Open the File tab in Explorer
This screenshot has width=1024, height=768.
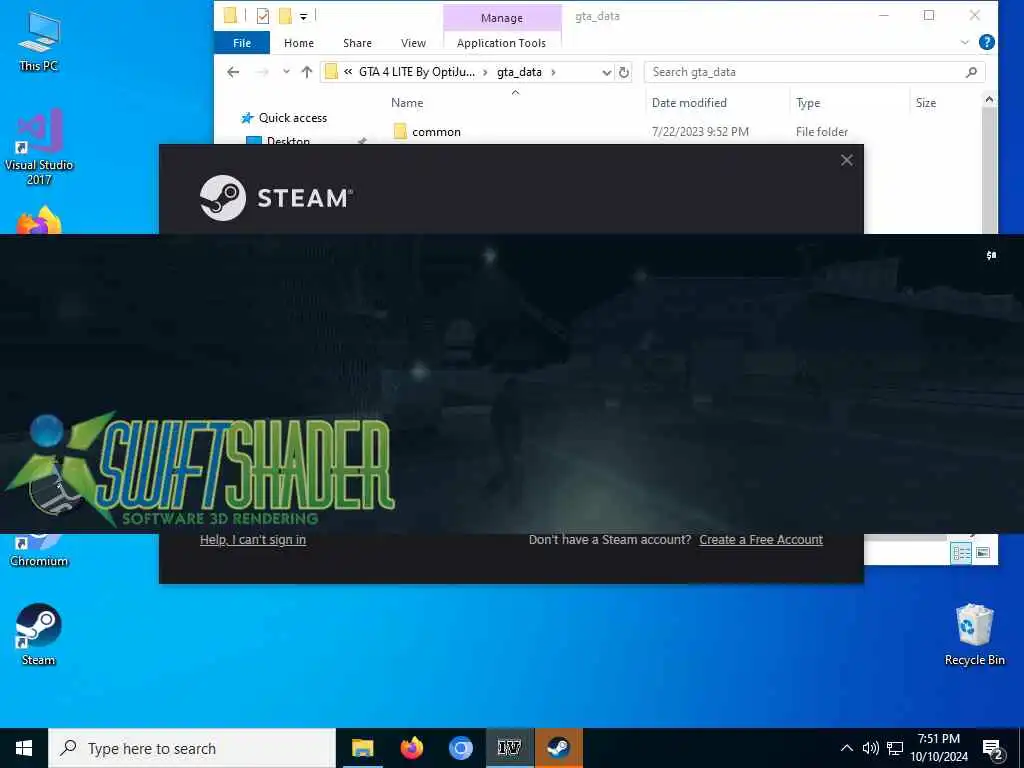pos(242,43)
